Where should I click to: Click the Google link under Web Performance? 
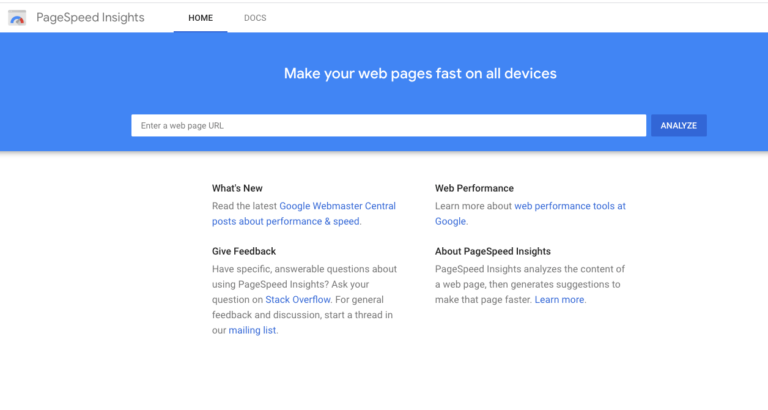[450, 221]
